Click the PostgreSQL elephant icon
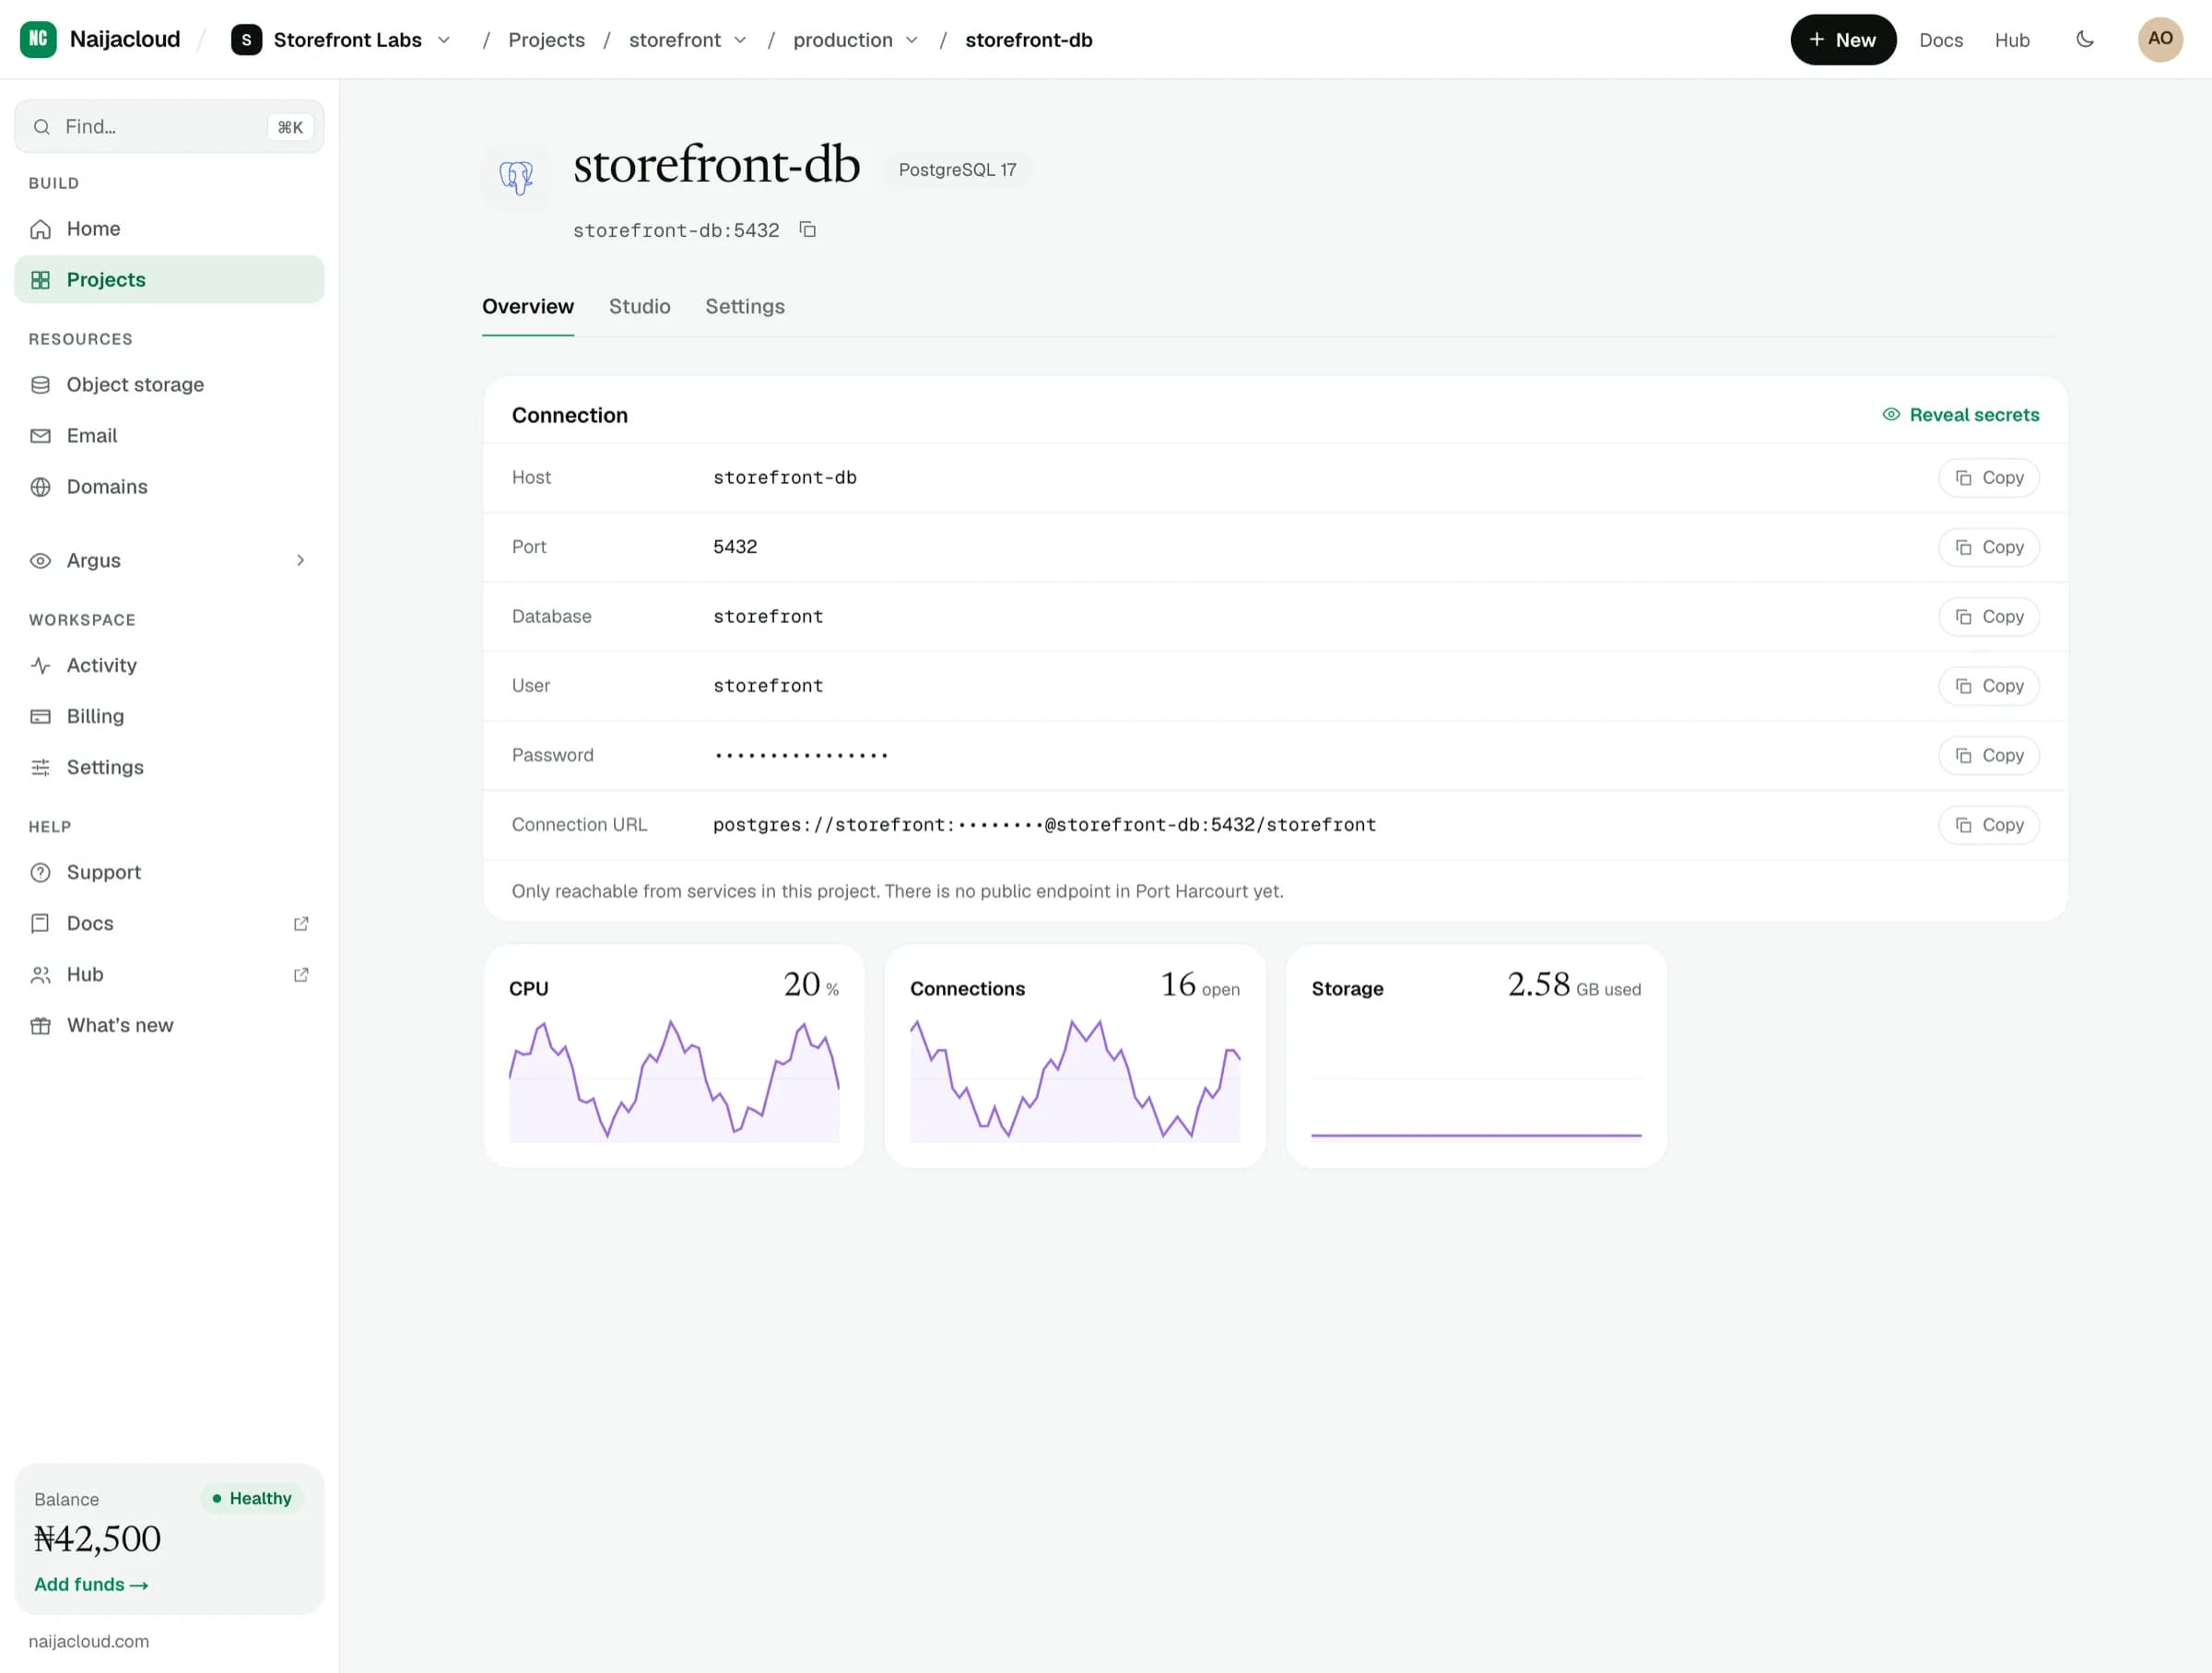Screen dimensions: 2212x1673 pyautogui.click(x=516, y=177)
